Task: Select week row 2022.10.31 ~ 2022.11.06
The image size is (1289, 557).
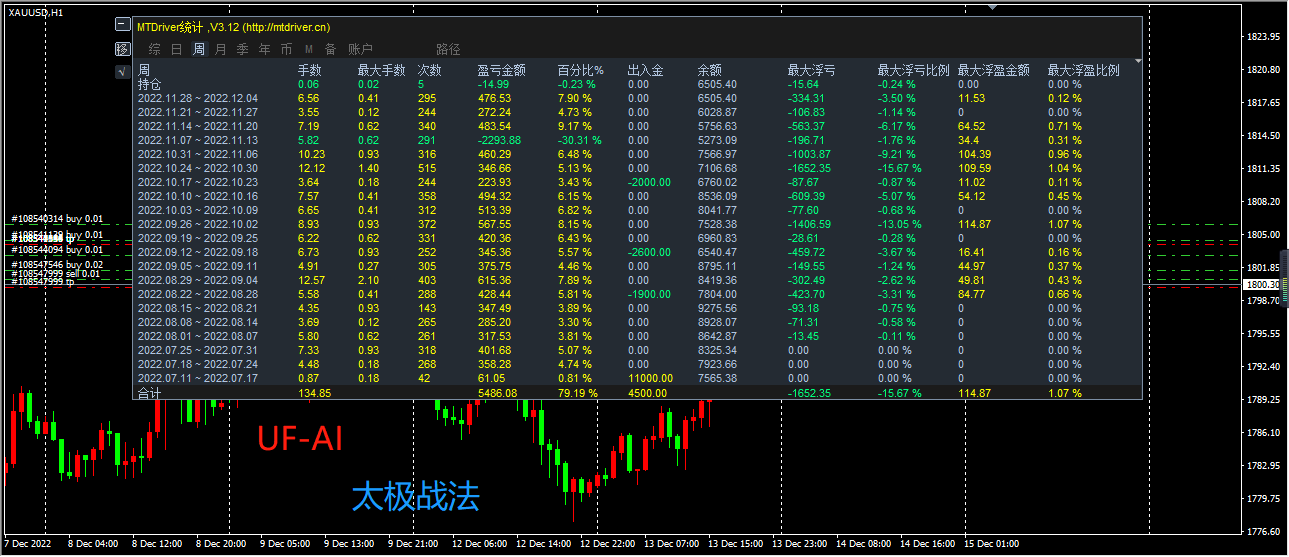Action: coord(197,154)
